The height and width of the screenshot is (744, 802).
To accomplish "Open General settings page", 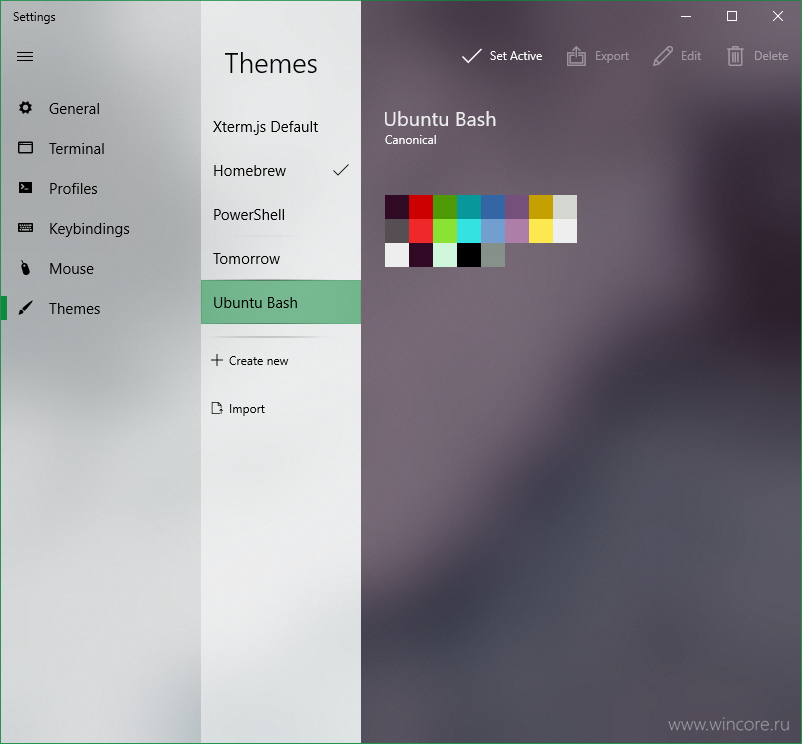I will pyautogui.click(x=101, y=108).
